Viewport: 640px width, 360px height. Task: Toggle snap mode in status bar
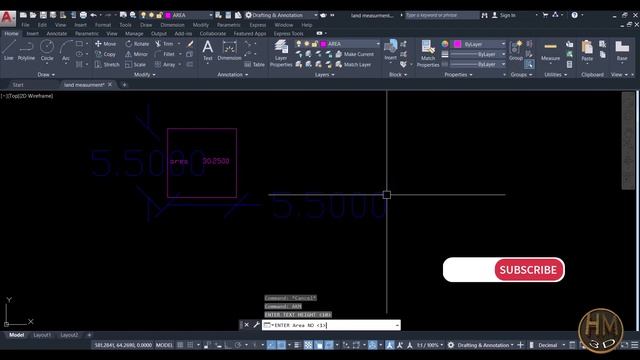pos(190,345)
